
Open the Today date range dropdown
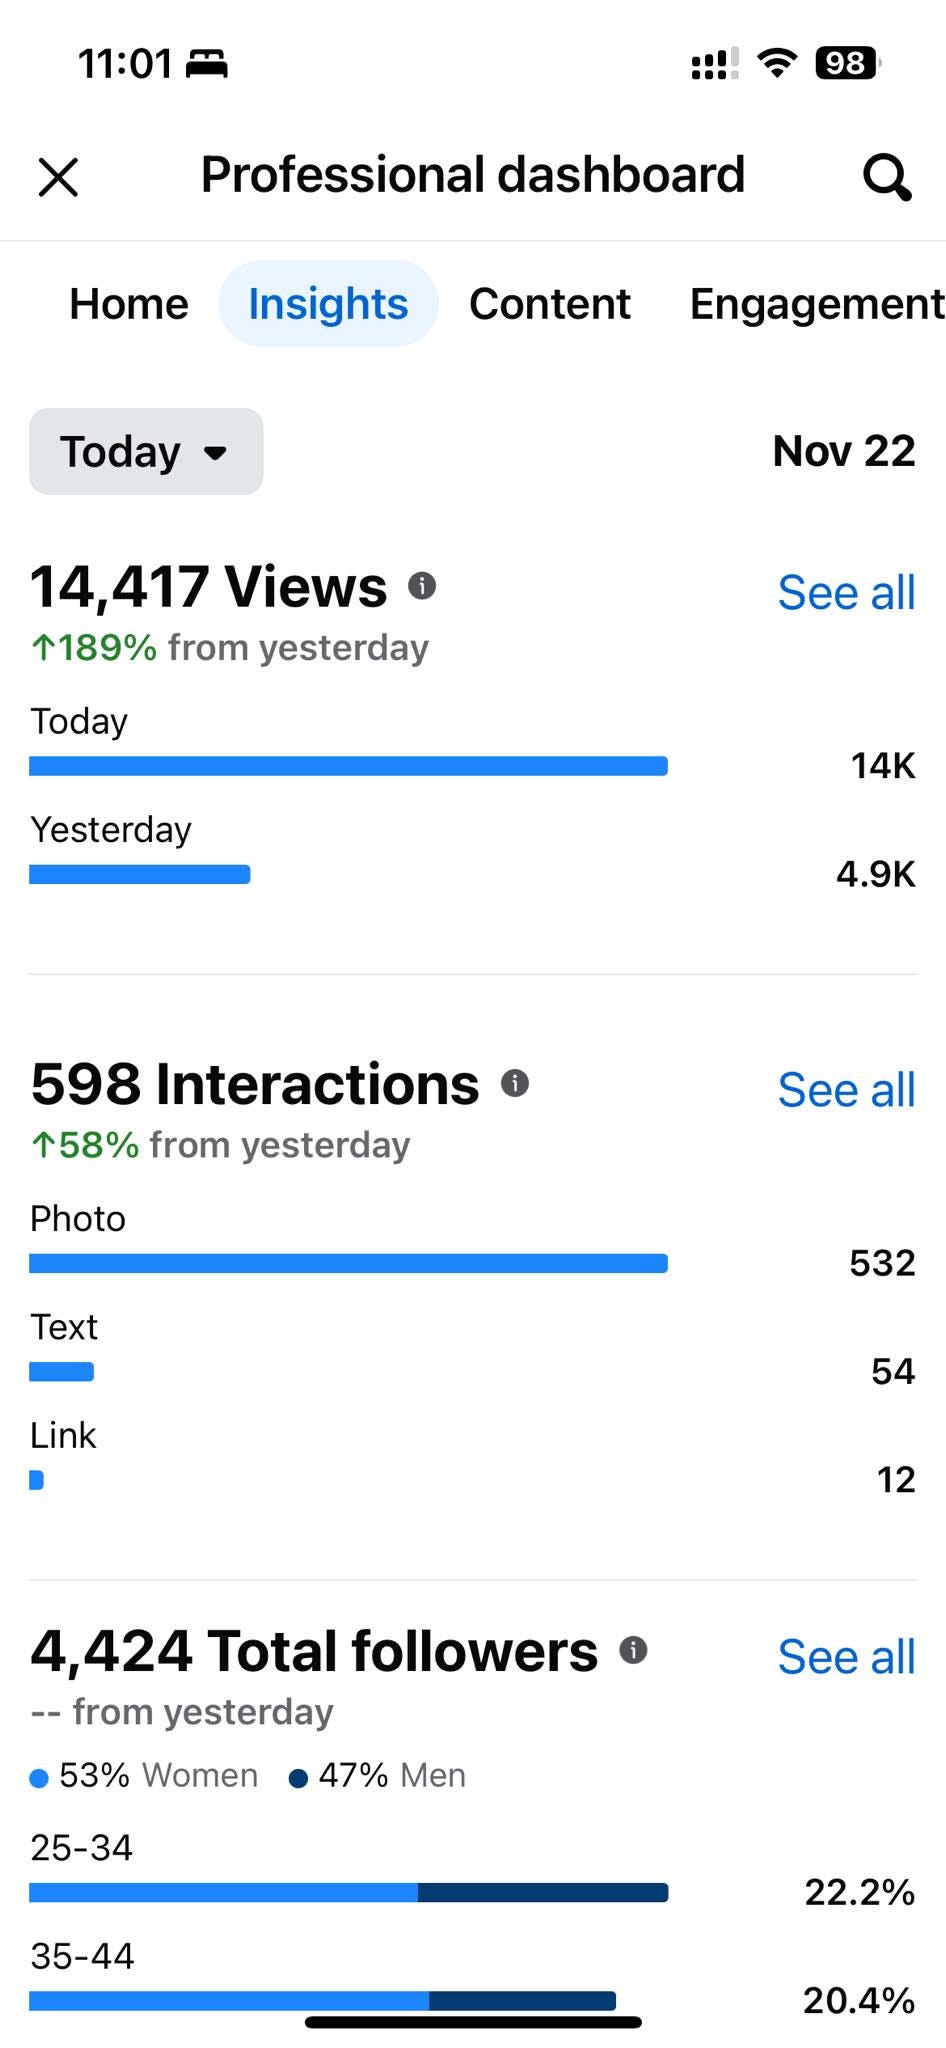pos(145,451)
